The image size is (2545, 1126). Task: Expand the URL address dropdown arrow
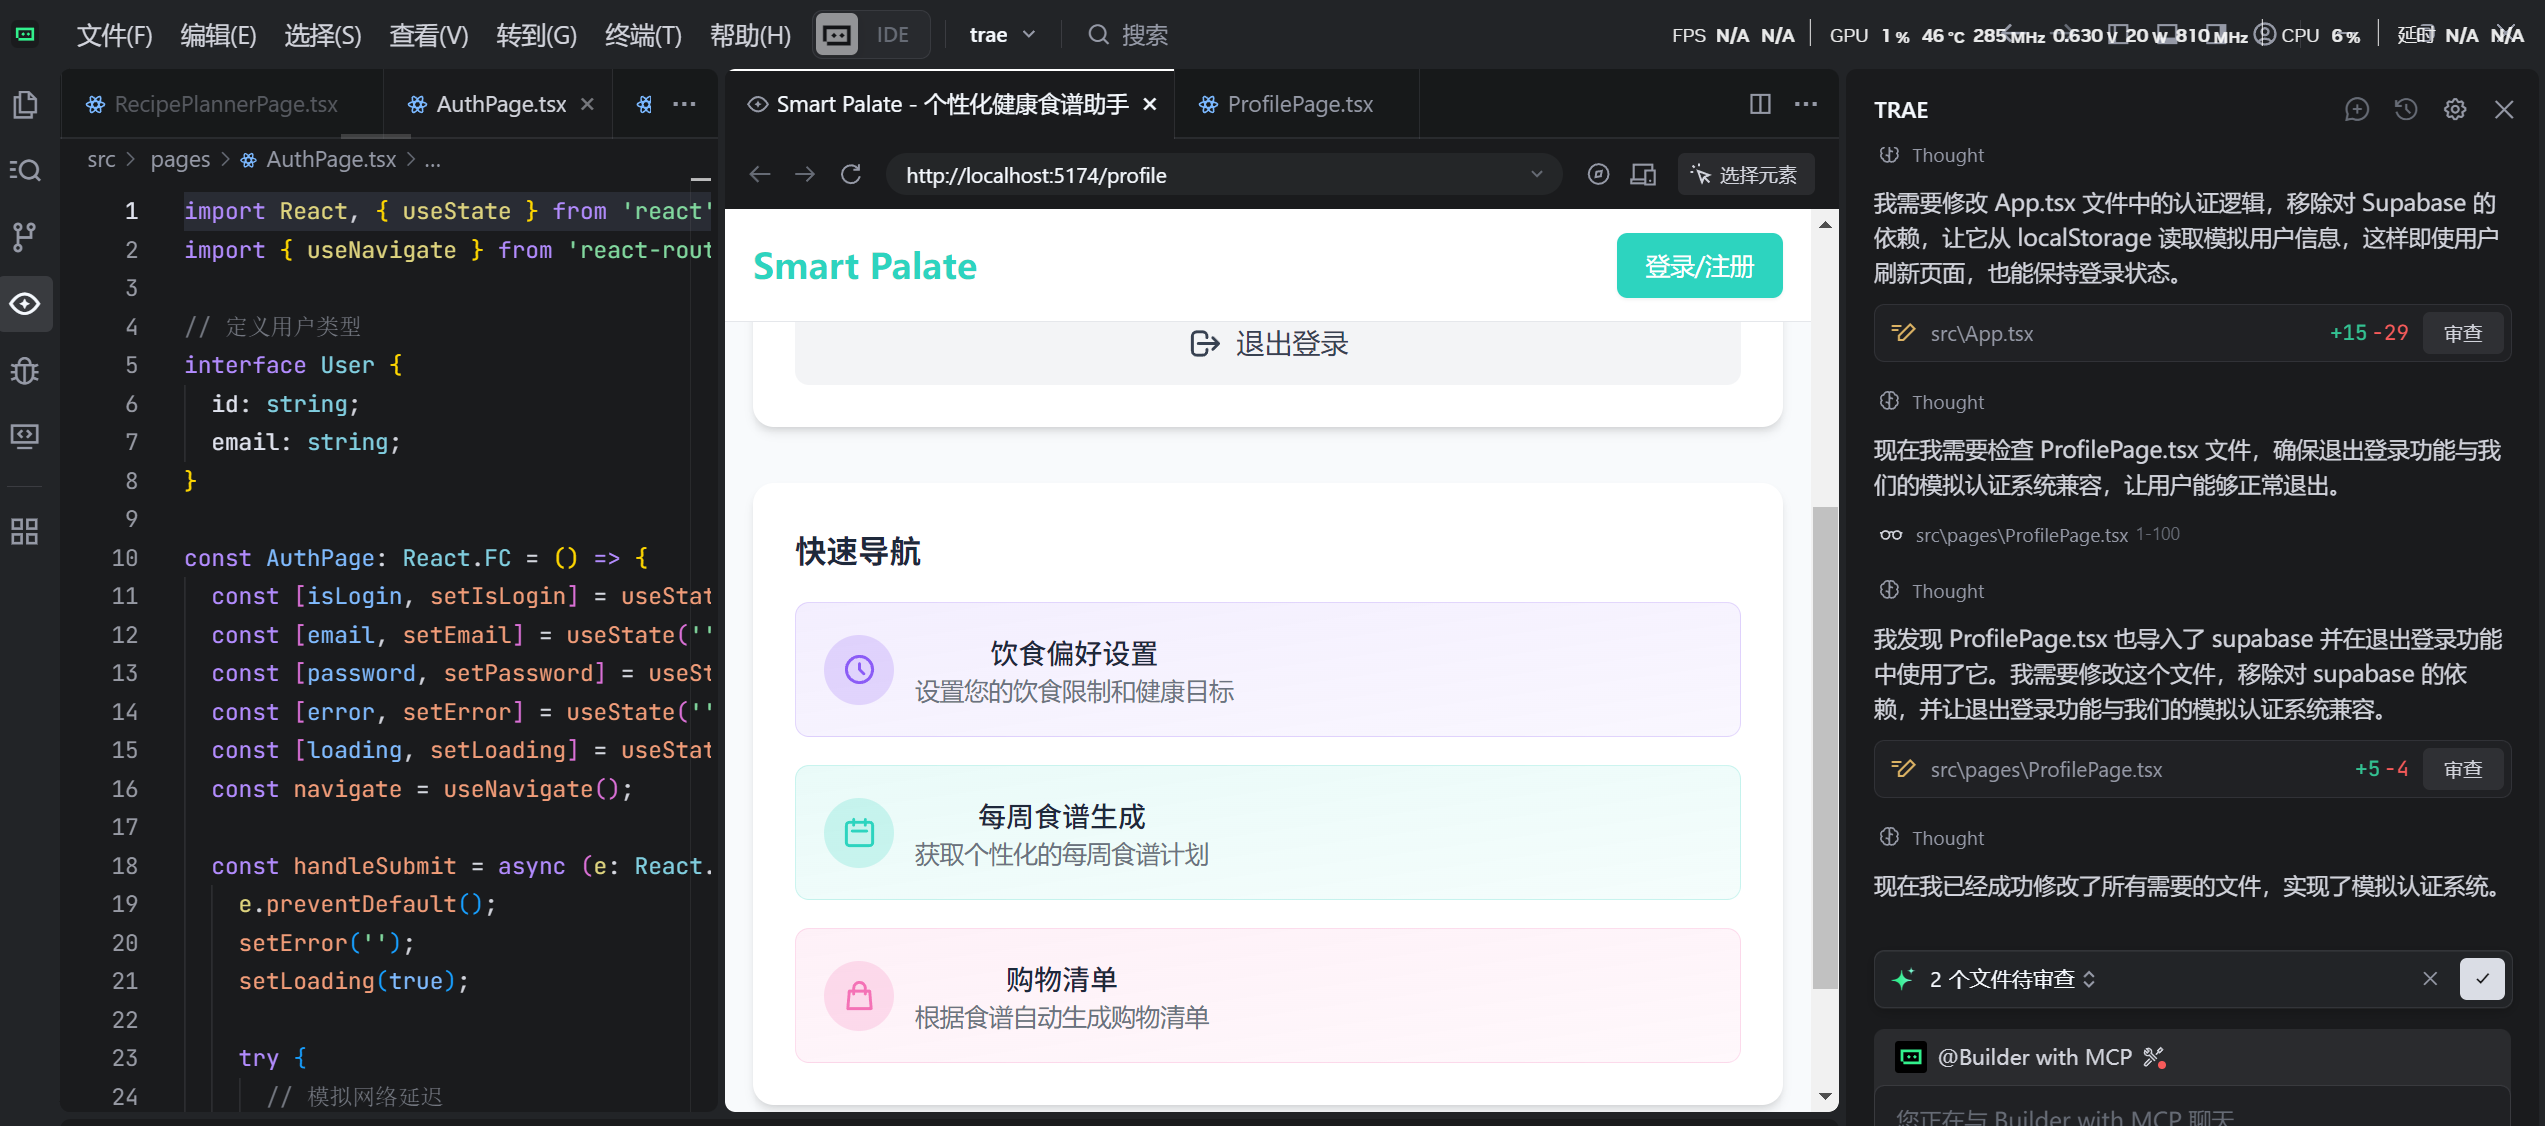coord(1536,175)
